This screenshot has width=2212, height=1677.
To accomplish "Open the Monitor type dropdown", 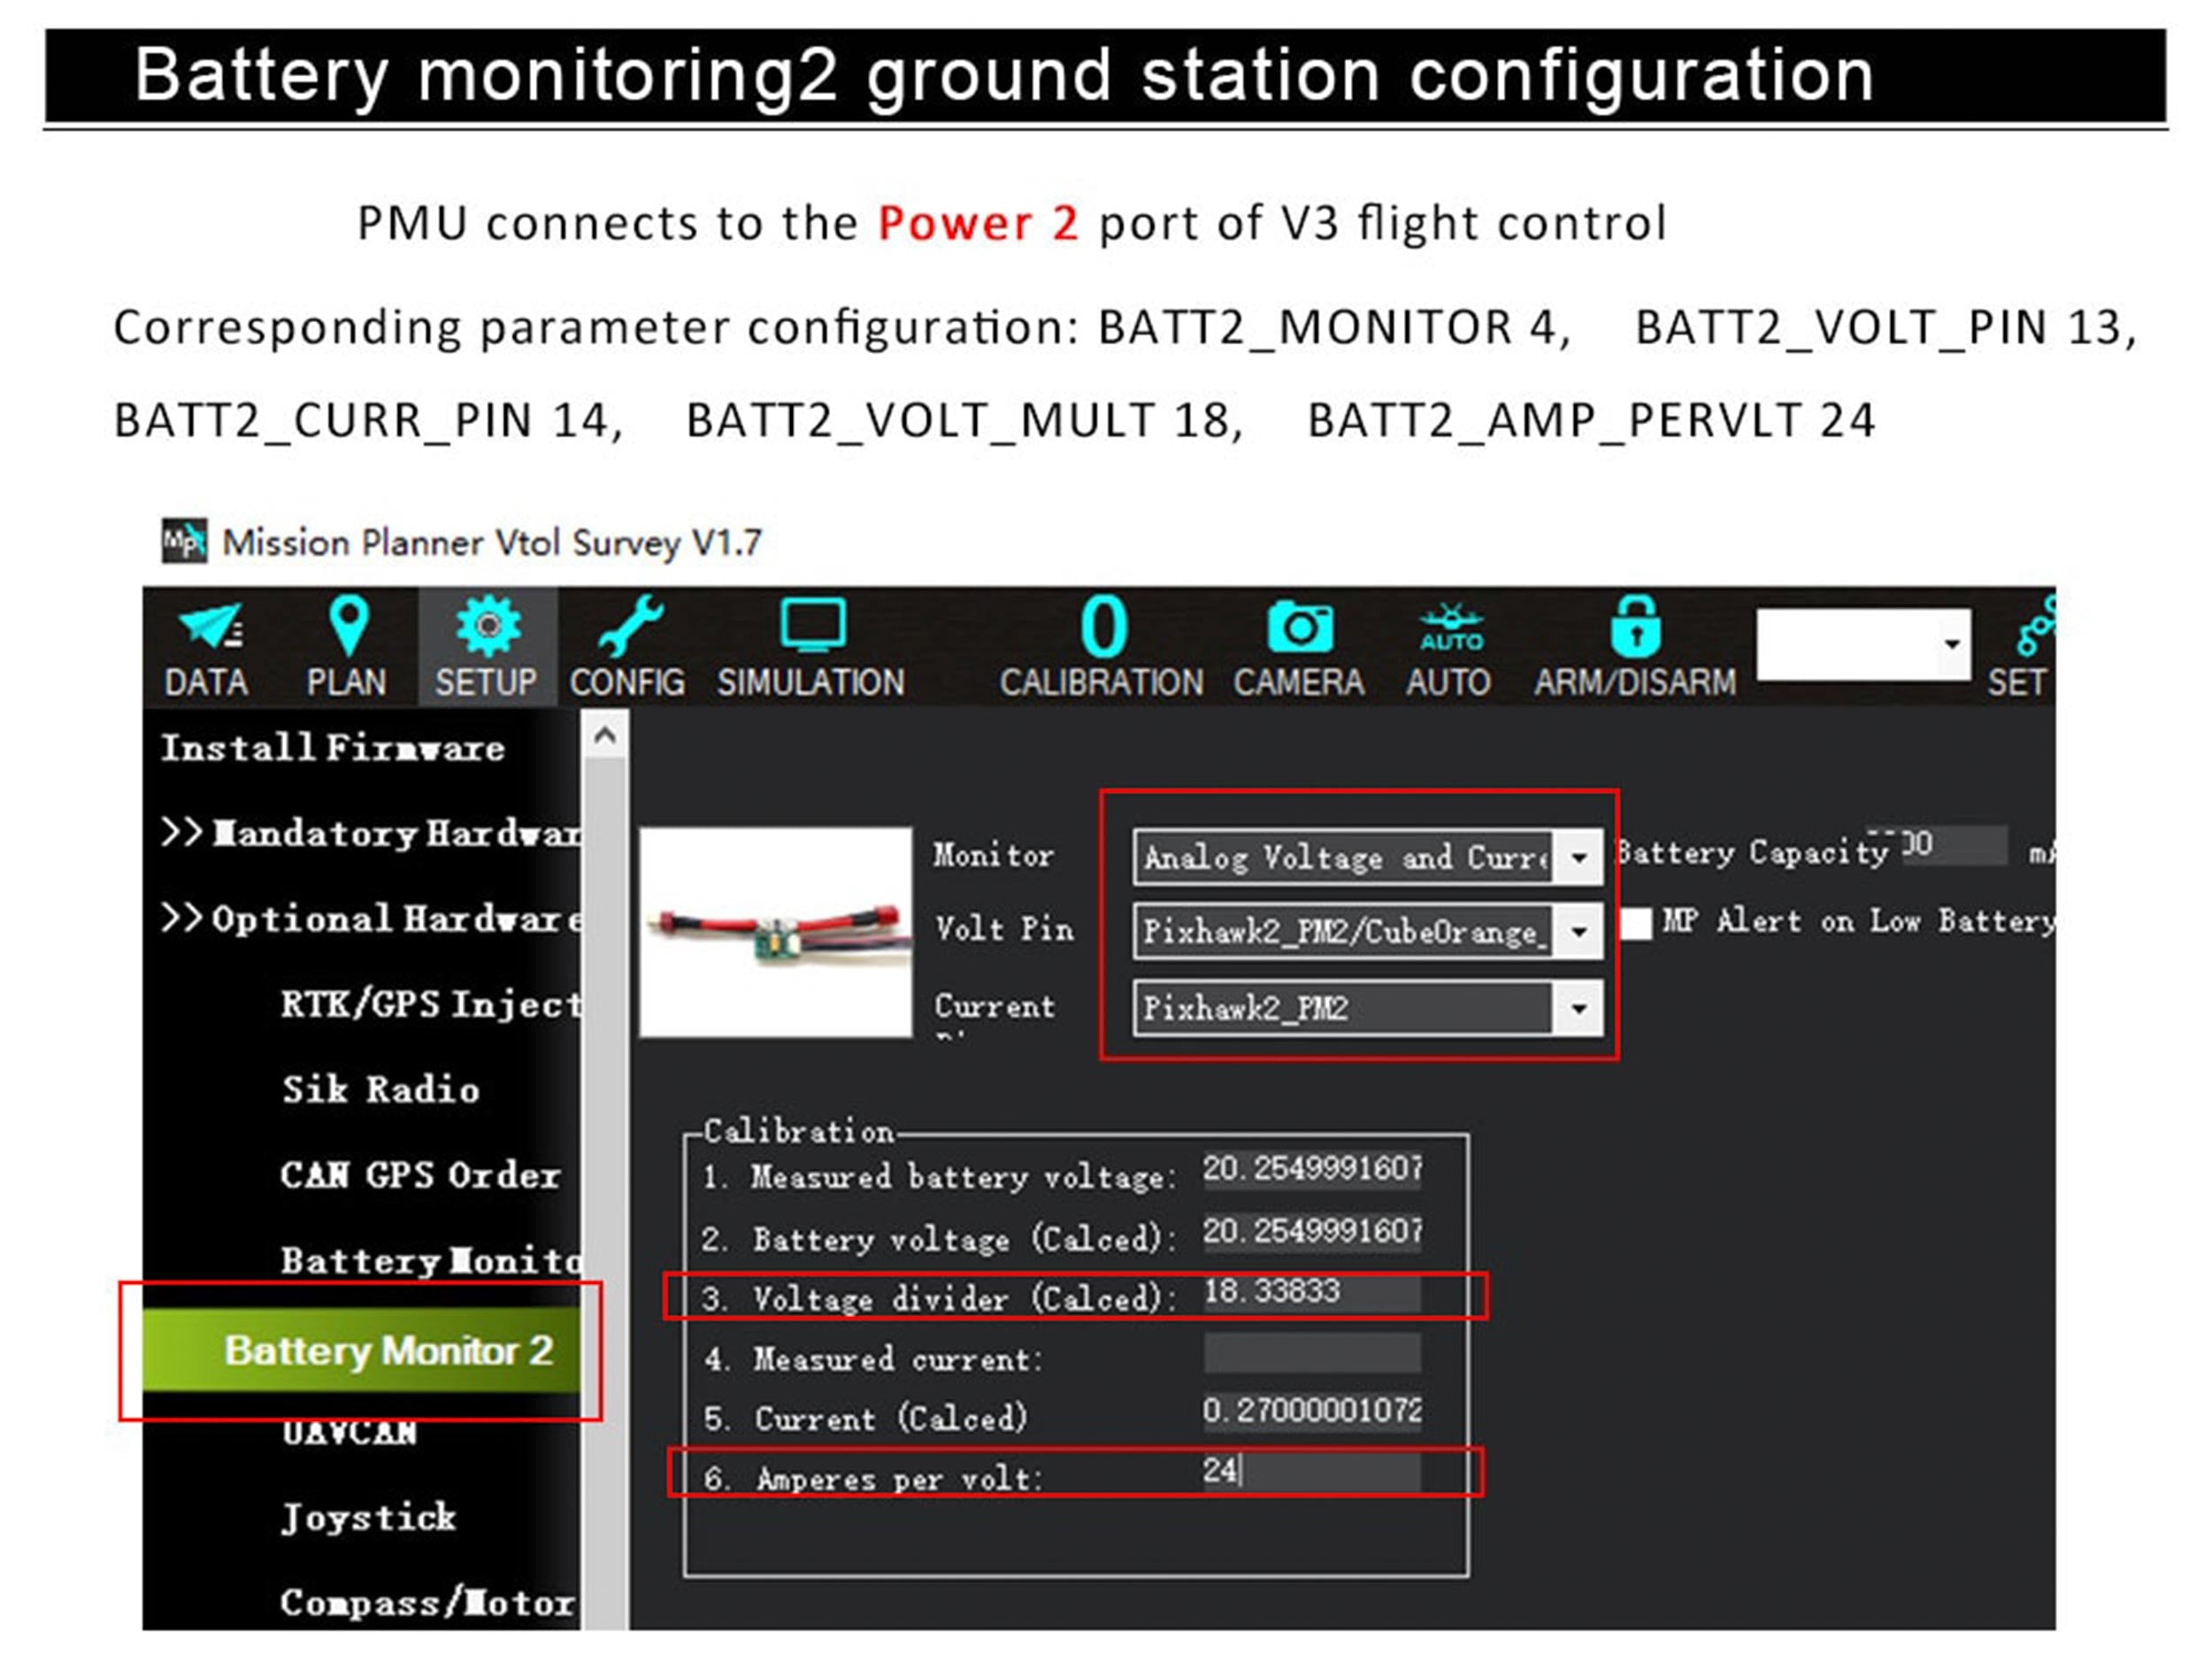I will (x=1578, y=857).
